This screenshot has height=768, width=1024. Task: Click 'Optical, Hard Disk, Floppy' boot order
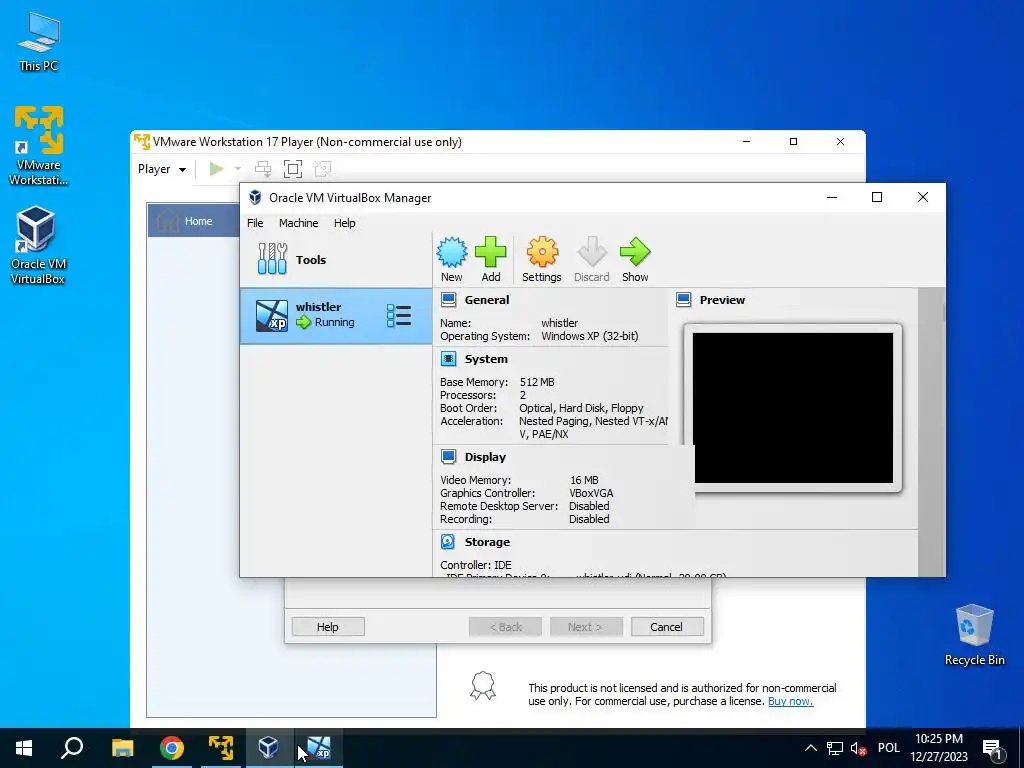click(x=581, y=408)
